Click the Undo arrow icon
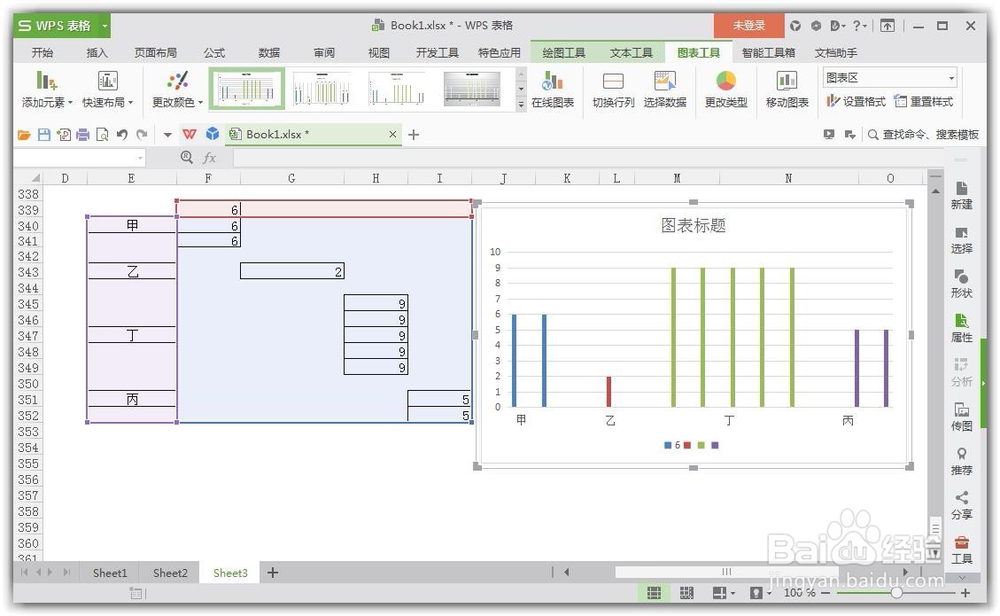The height and width of the screenshot is (616, 1000). (122, 135)
